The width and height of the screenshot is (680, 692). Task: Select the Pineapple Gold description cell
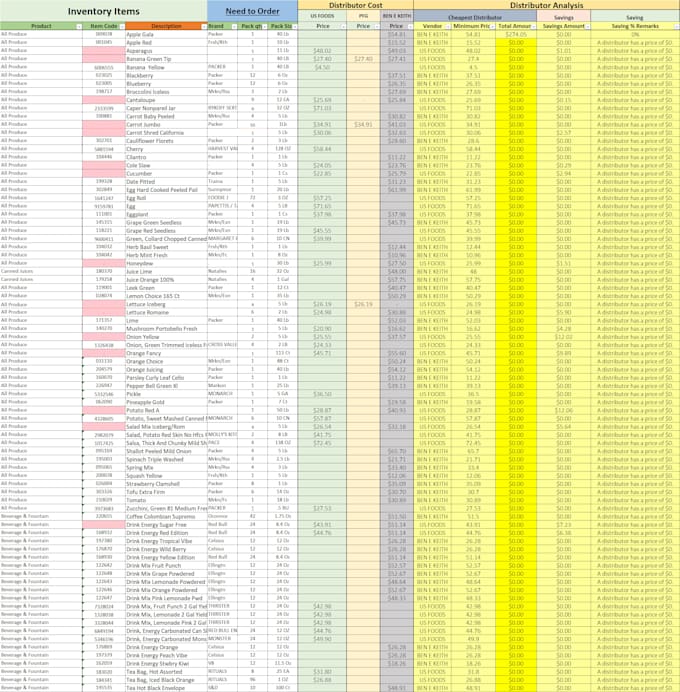166,402
